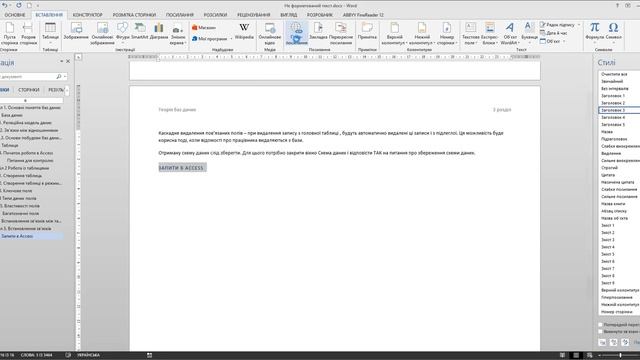Add a comment with Примітка
The height and width of the screenshot is (360, 640).
(x=367, y=31)
